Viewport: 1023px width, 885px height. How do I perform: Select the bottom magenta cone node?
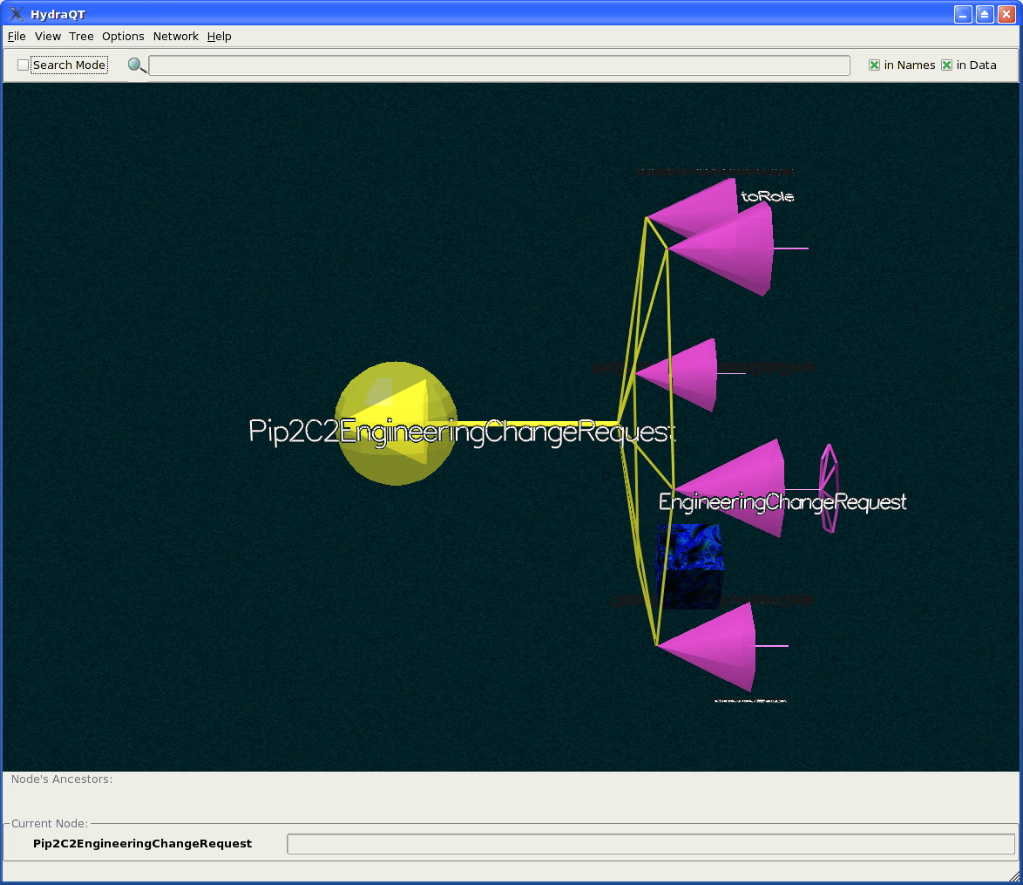(x=708, y=646)
